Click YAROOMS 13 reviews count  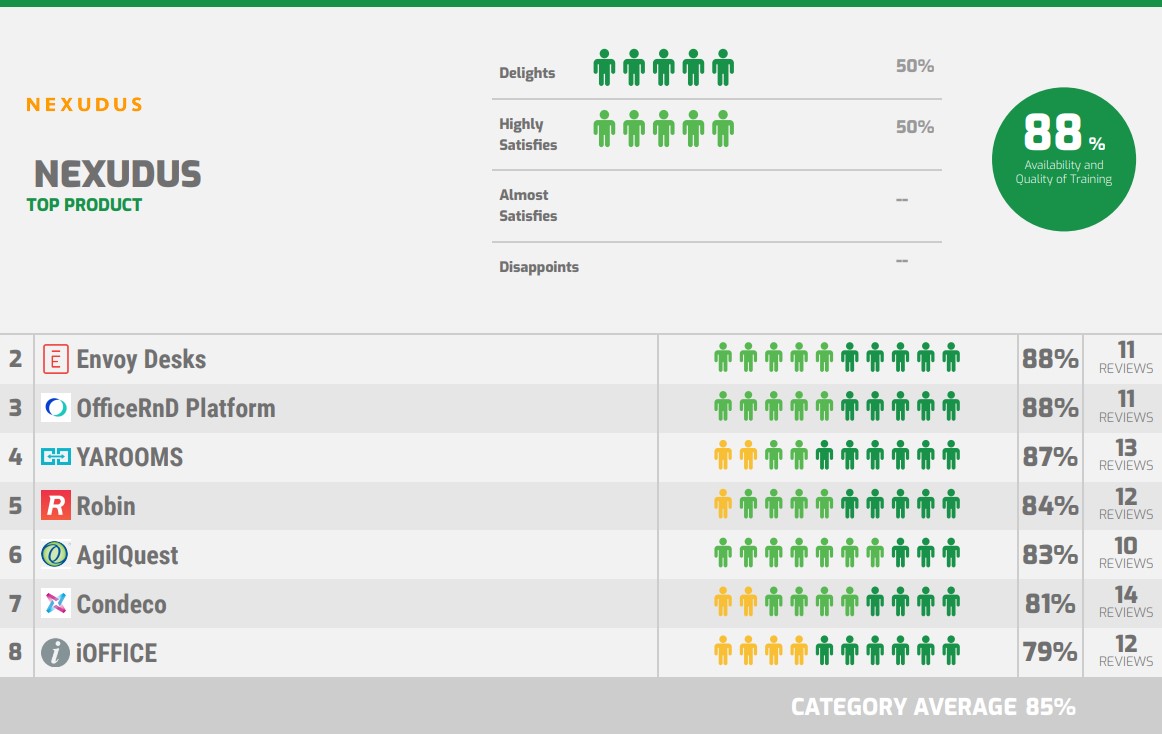(x=1126, y=455)
